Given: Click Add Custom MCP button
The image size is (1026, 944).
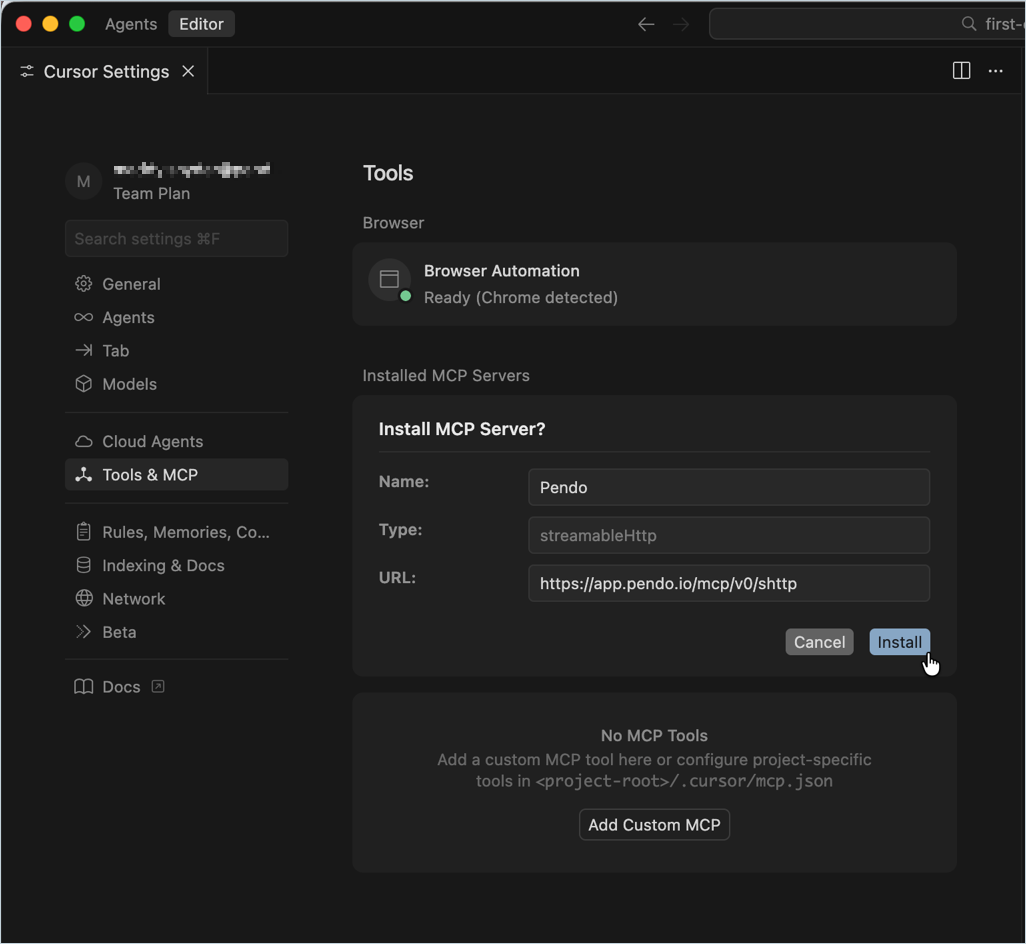Looking at the screenshot, I should (x=654, y=825).
